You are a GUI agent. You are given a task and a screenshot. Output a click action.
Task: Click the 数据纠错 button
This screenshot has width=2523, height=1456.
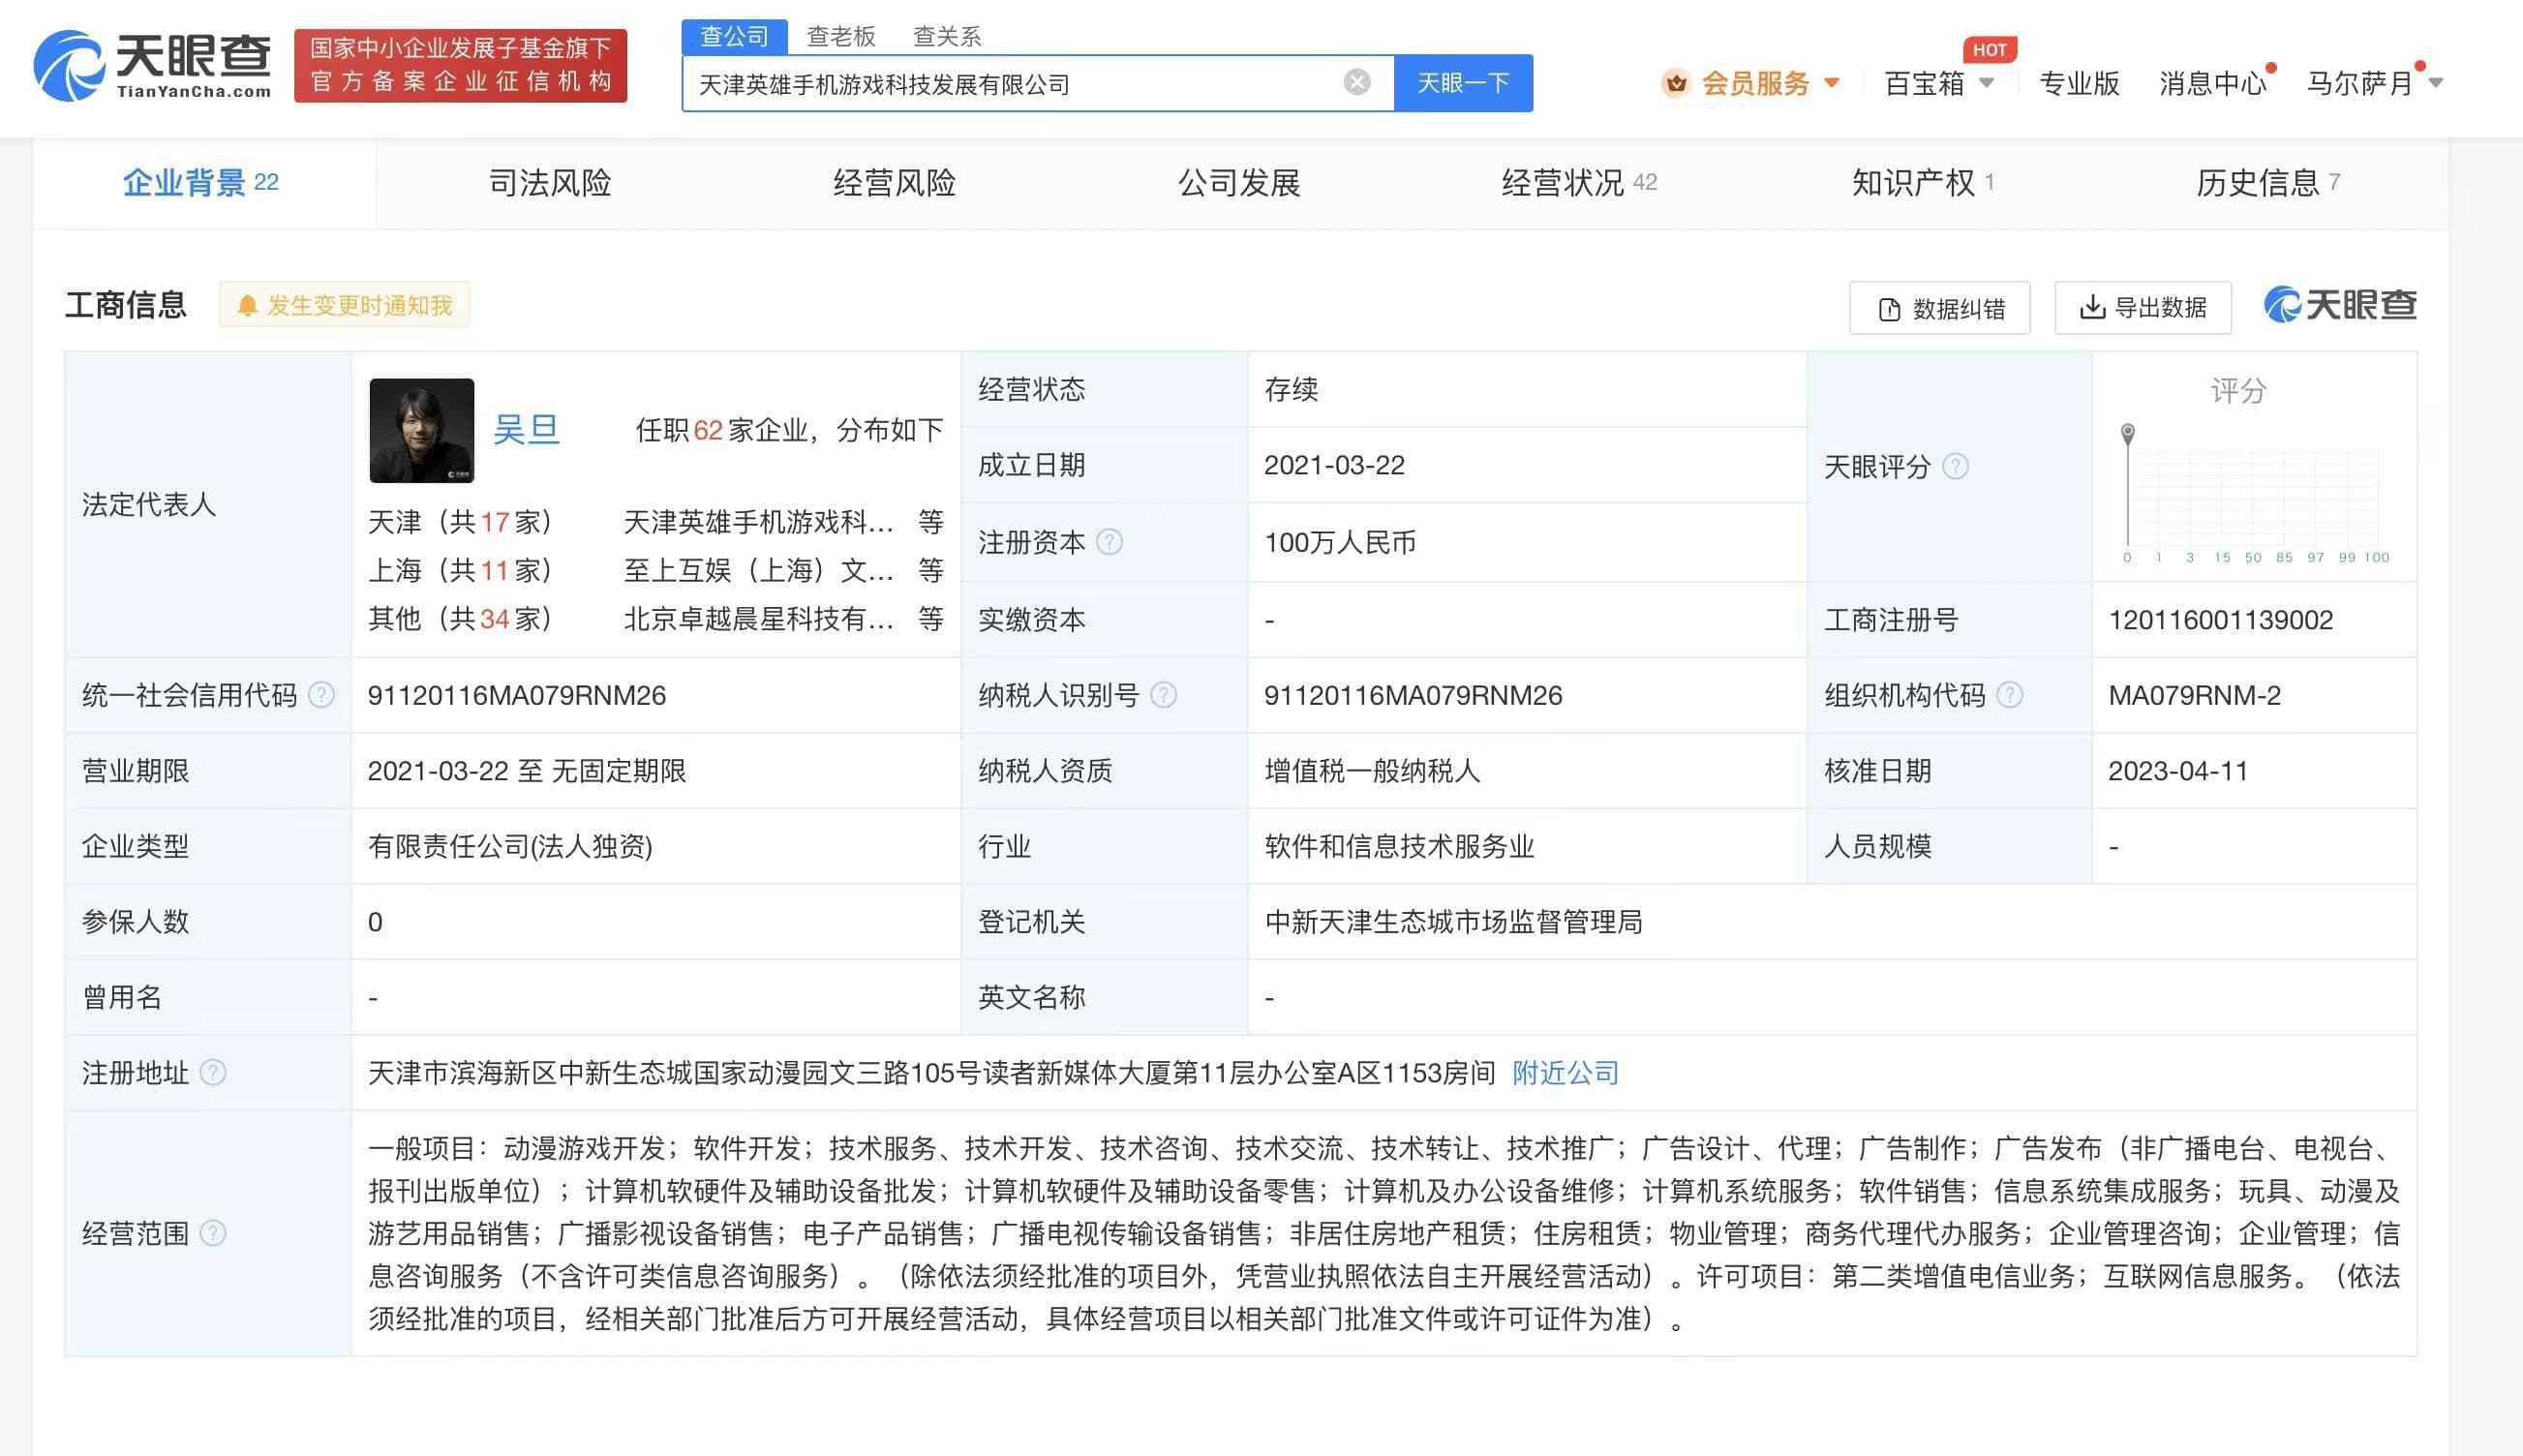(1940, 308)
